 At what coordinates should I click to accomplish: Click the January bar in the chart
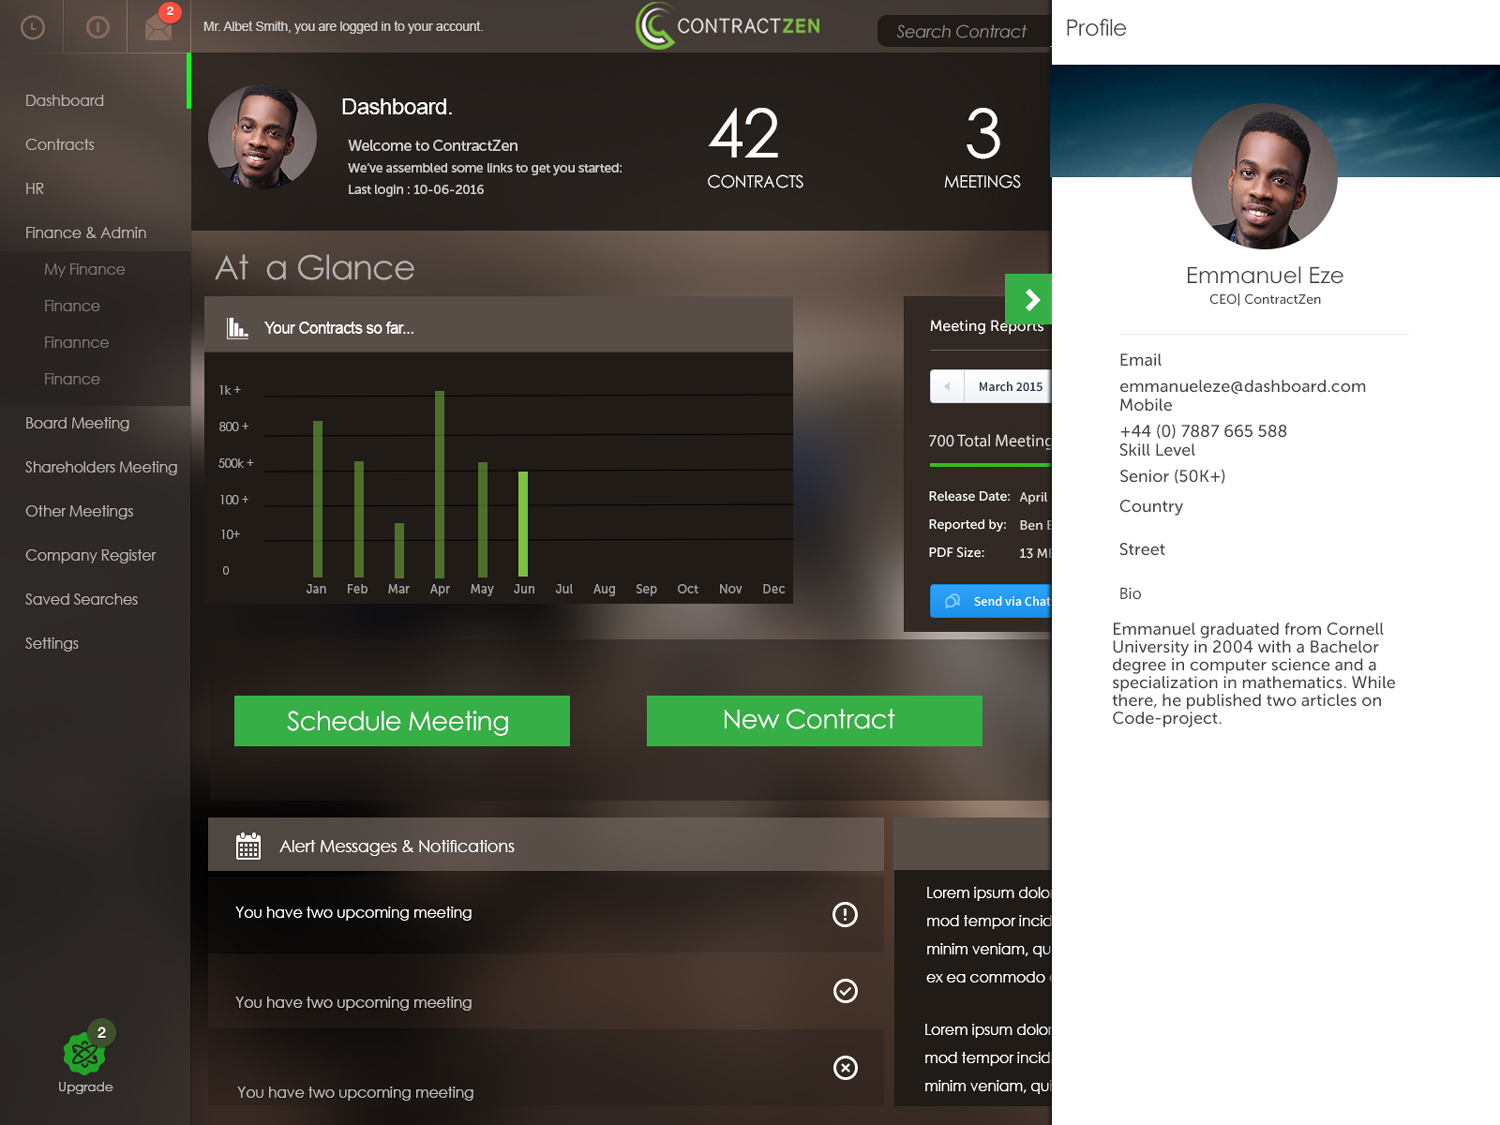tap(318, 499)
